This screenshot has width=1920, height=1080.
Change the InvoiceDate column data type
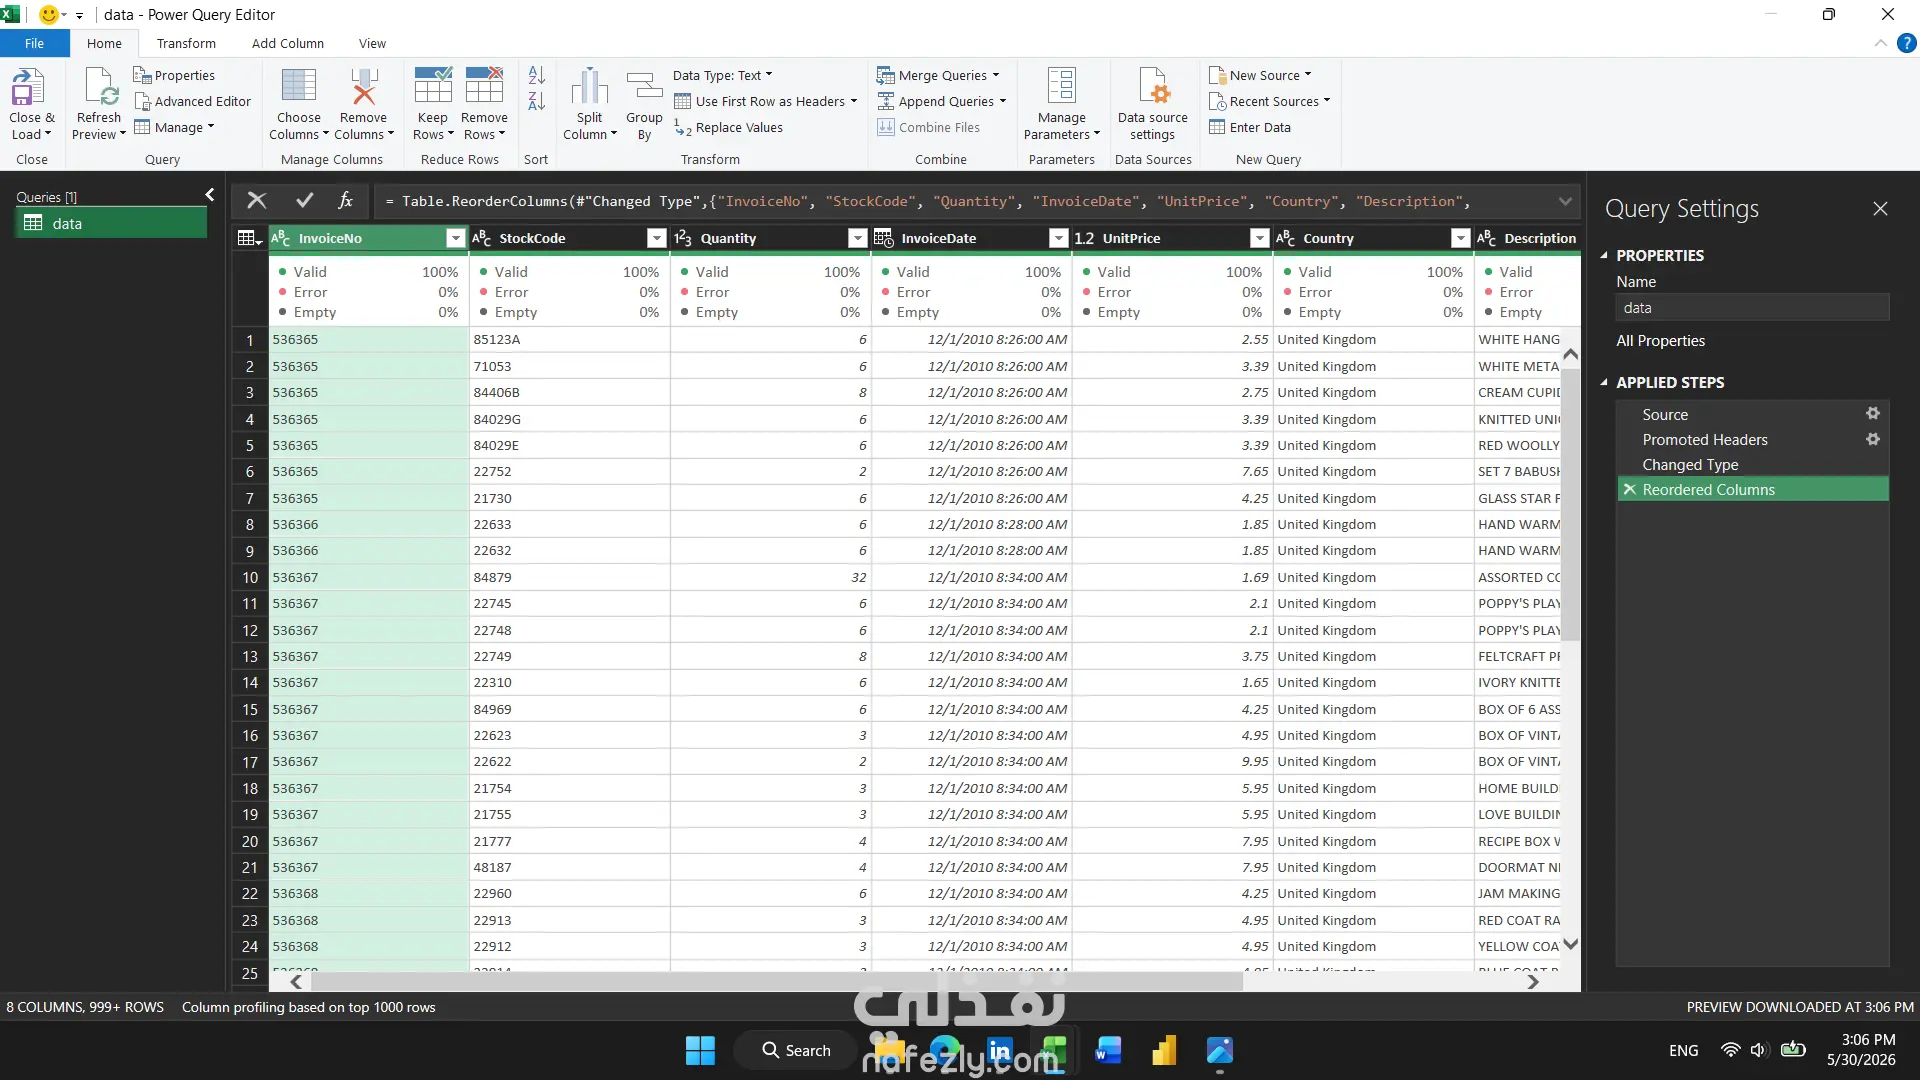(x=884, y=238)
